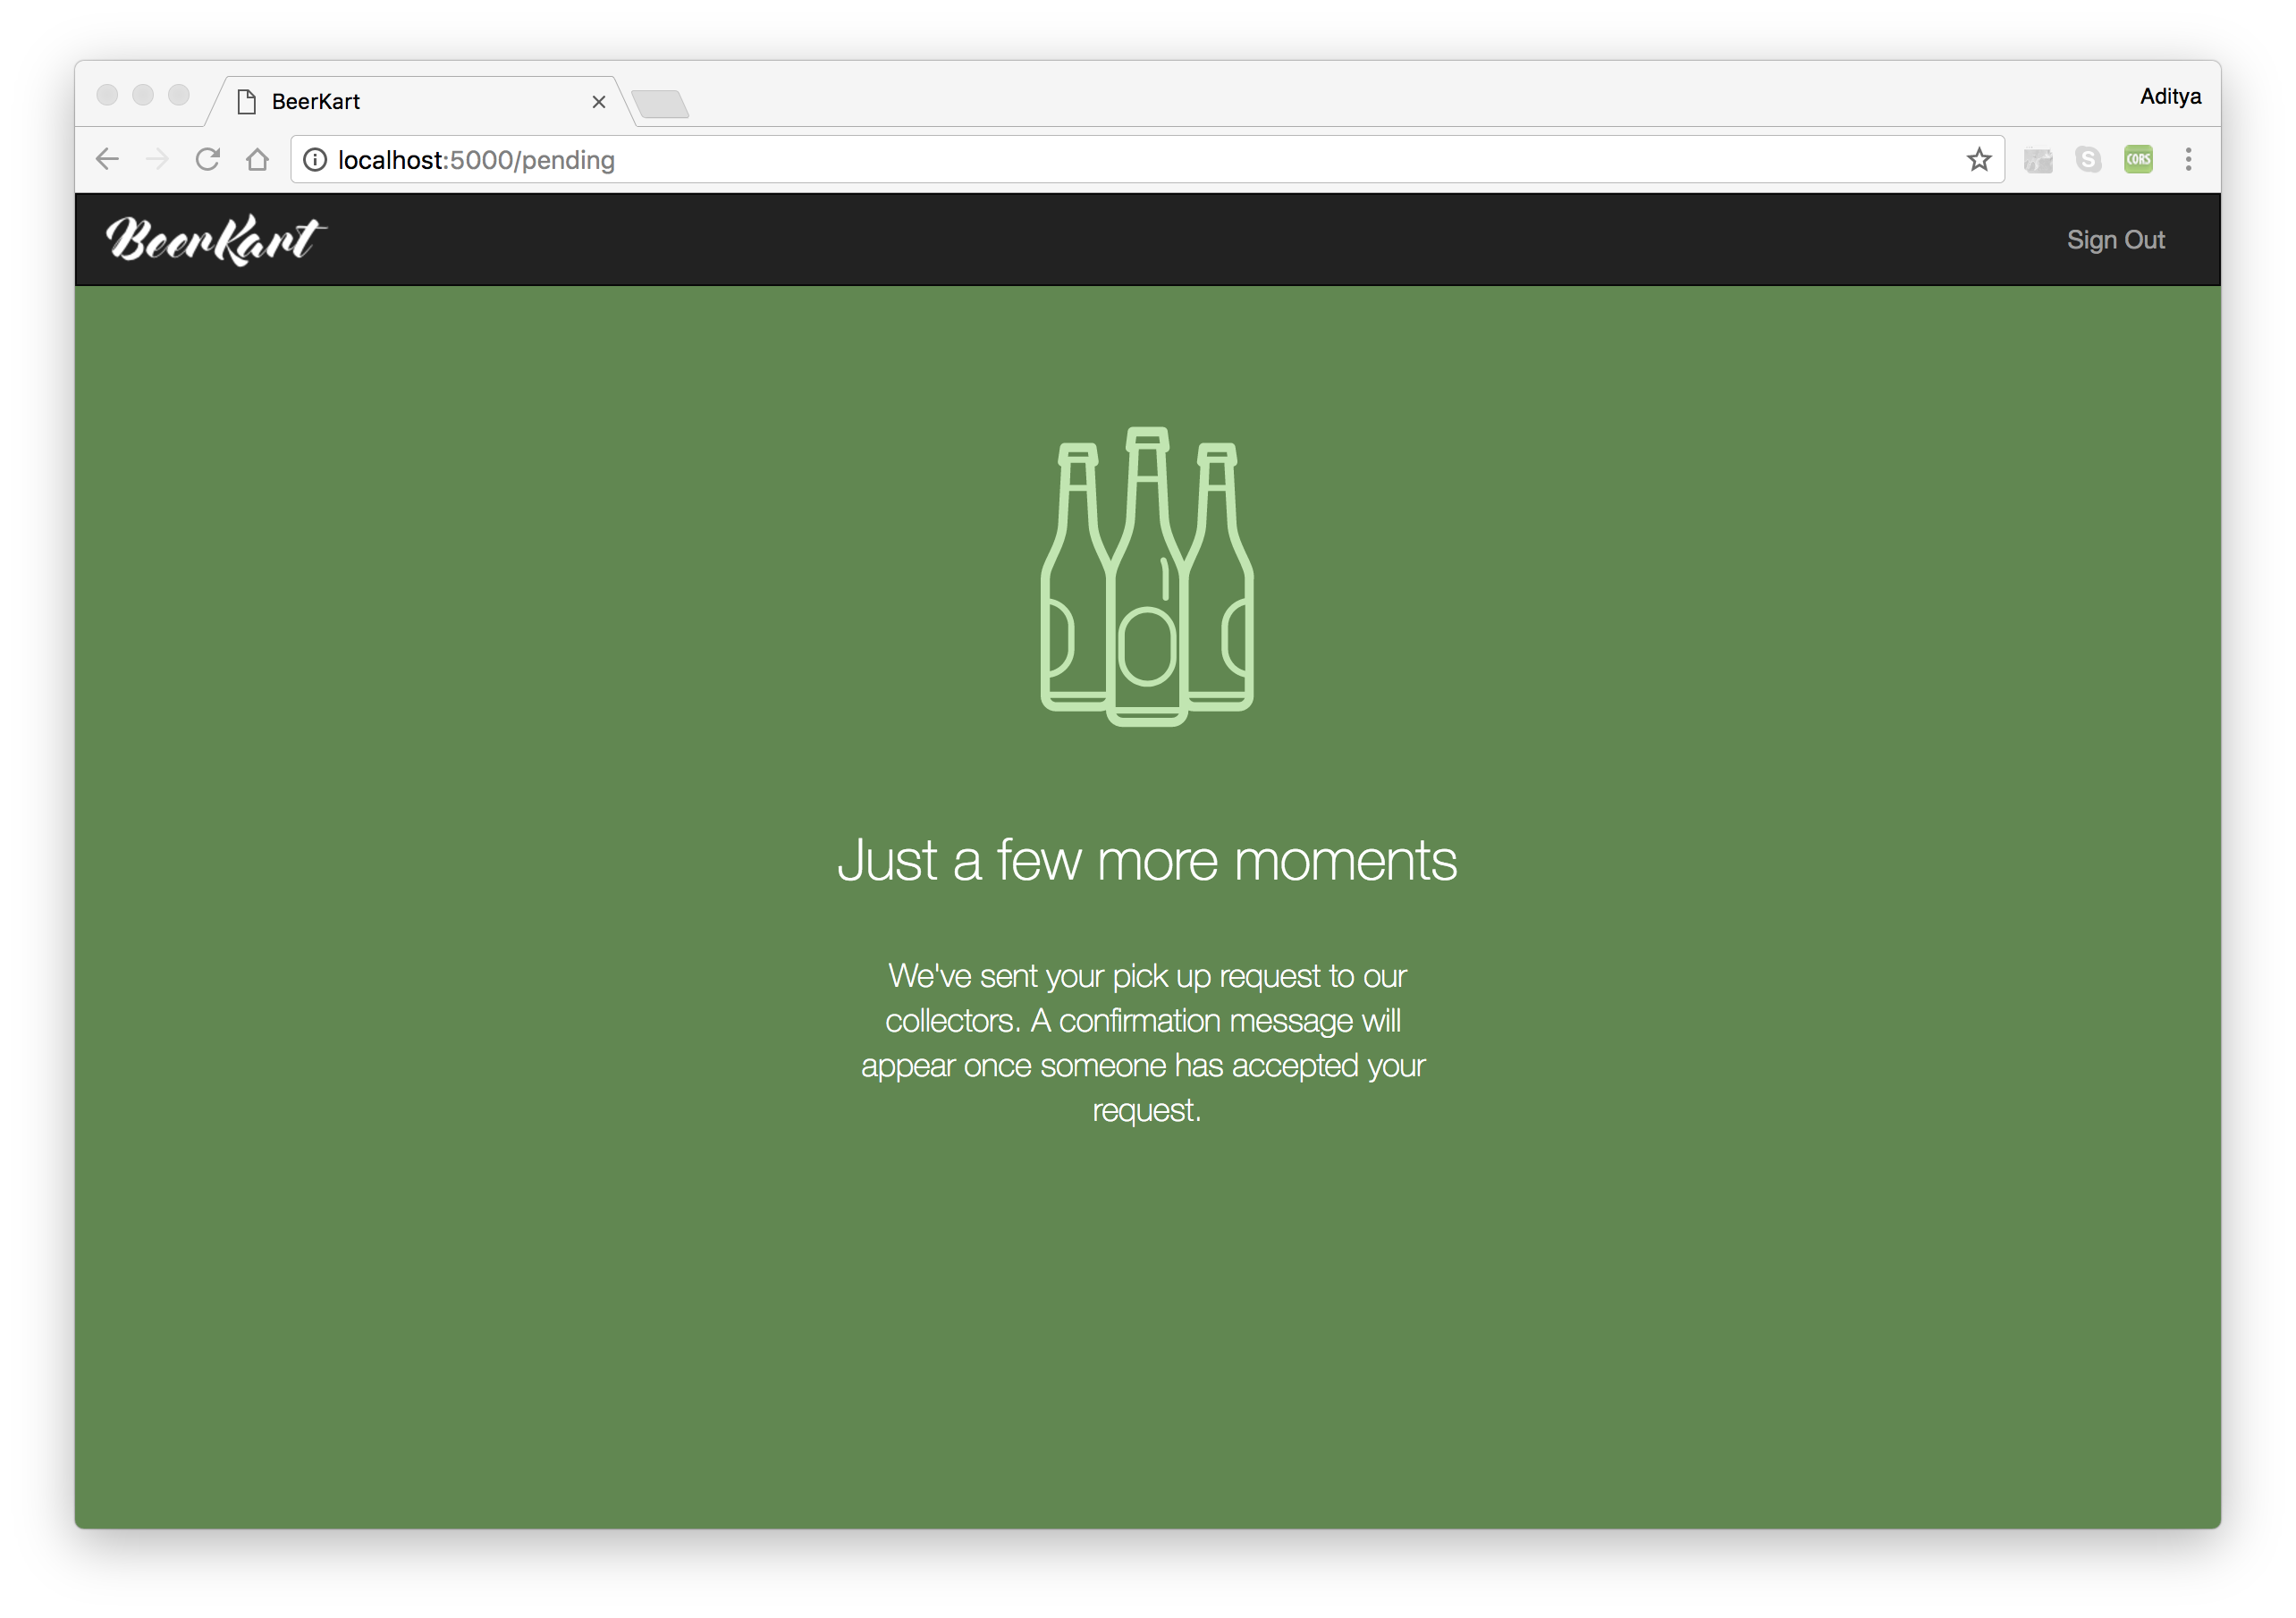The image size is (2296, 1618).
Task: Reload the pending page
Action: click(207, 160)
